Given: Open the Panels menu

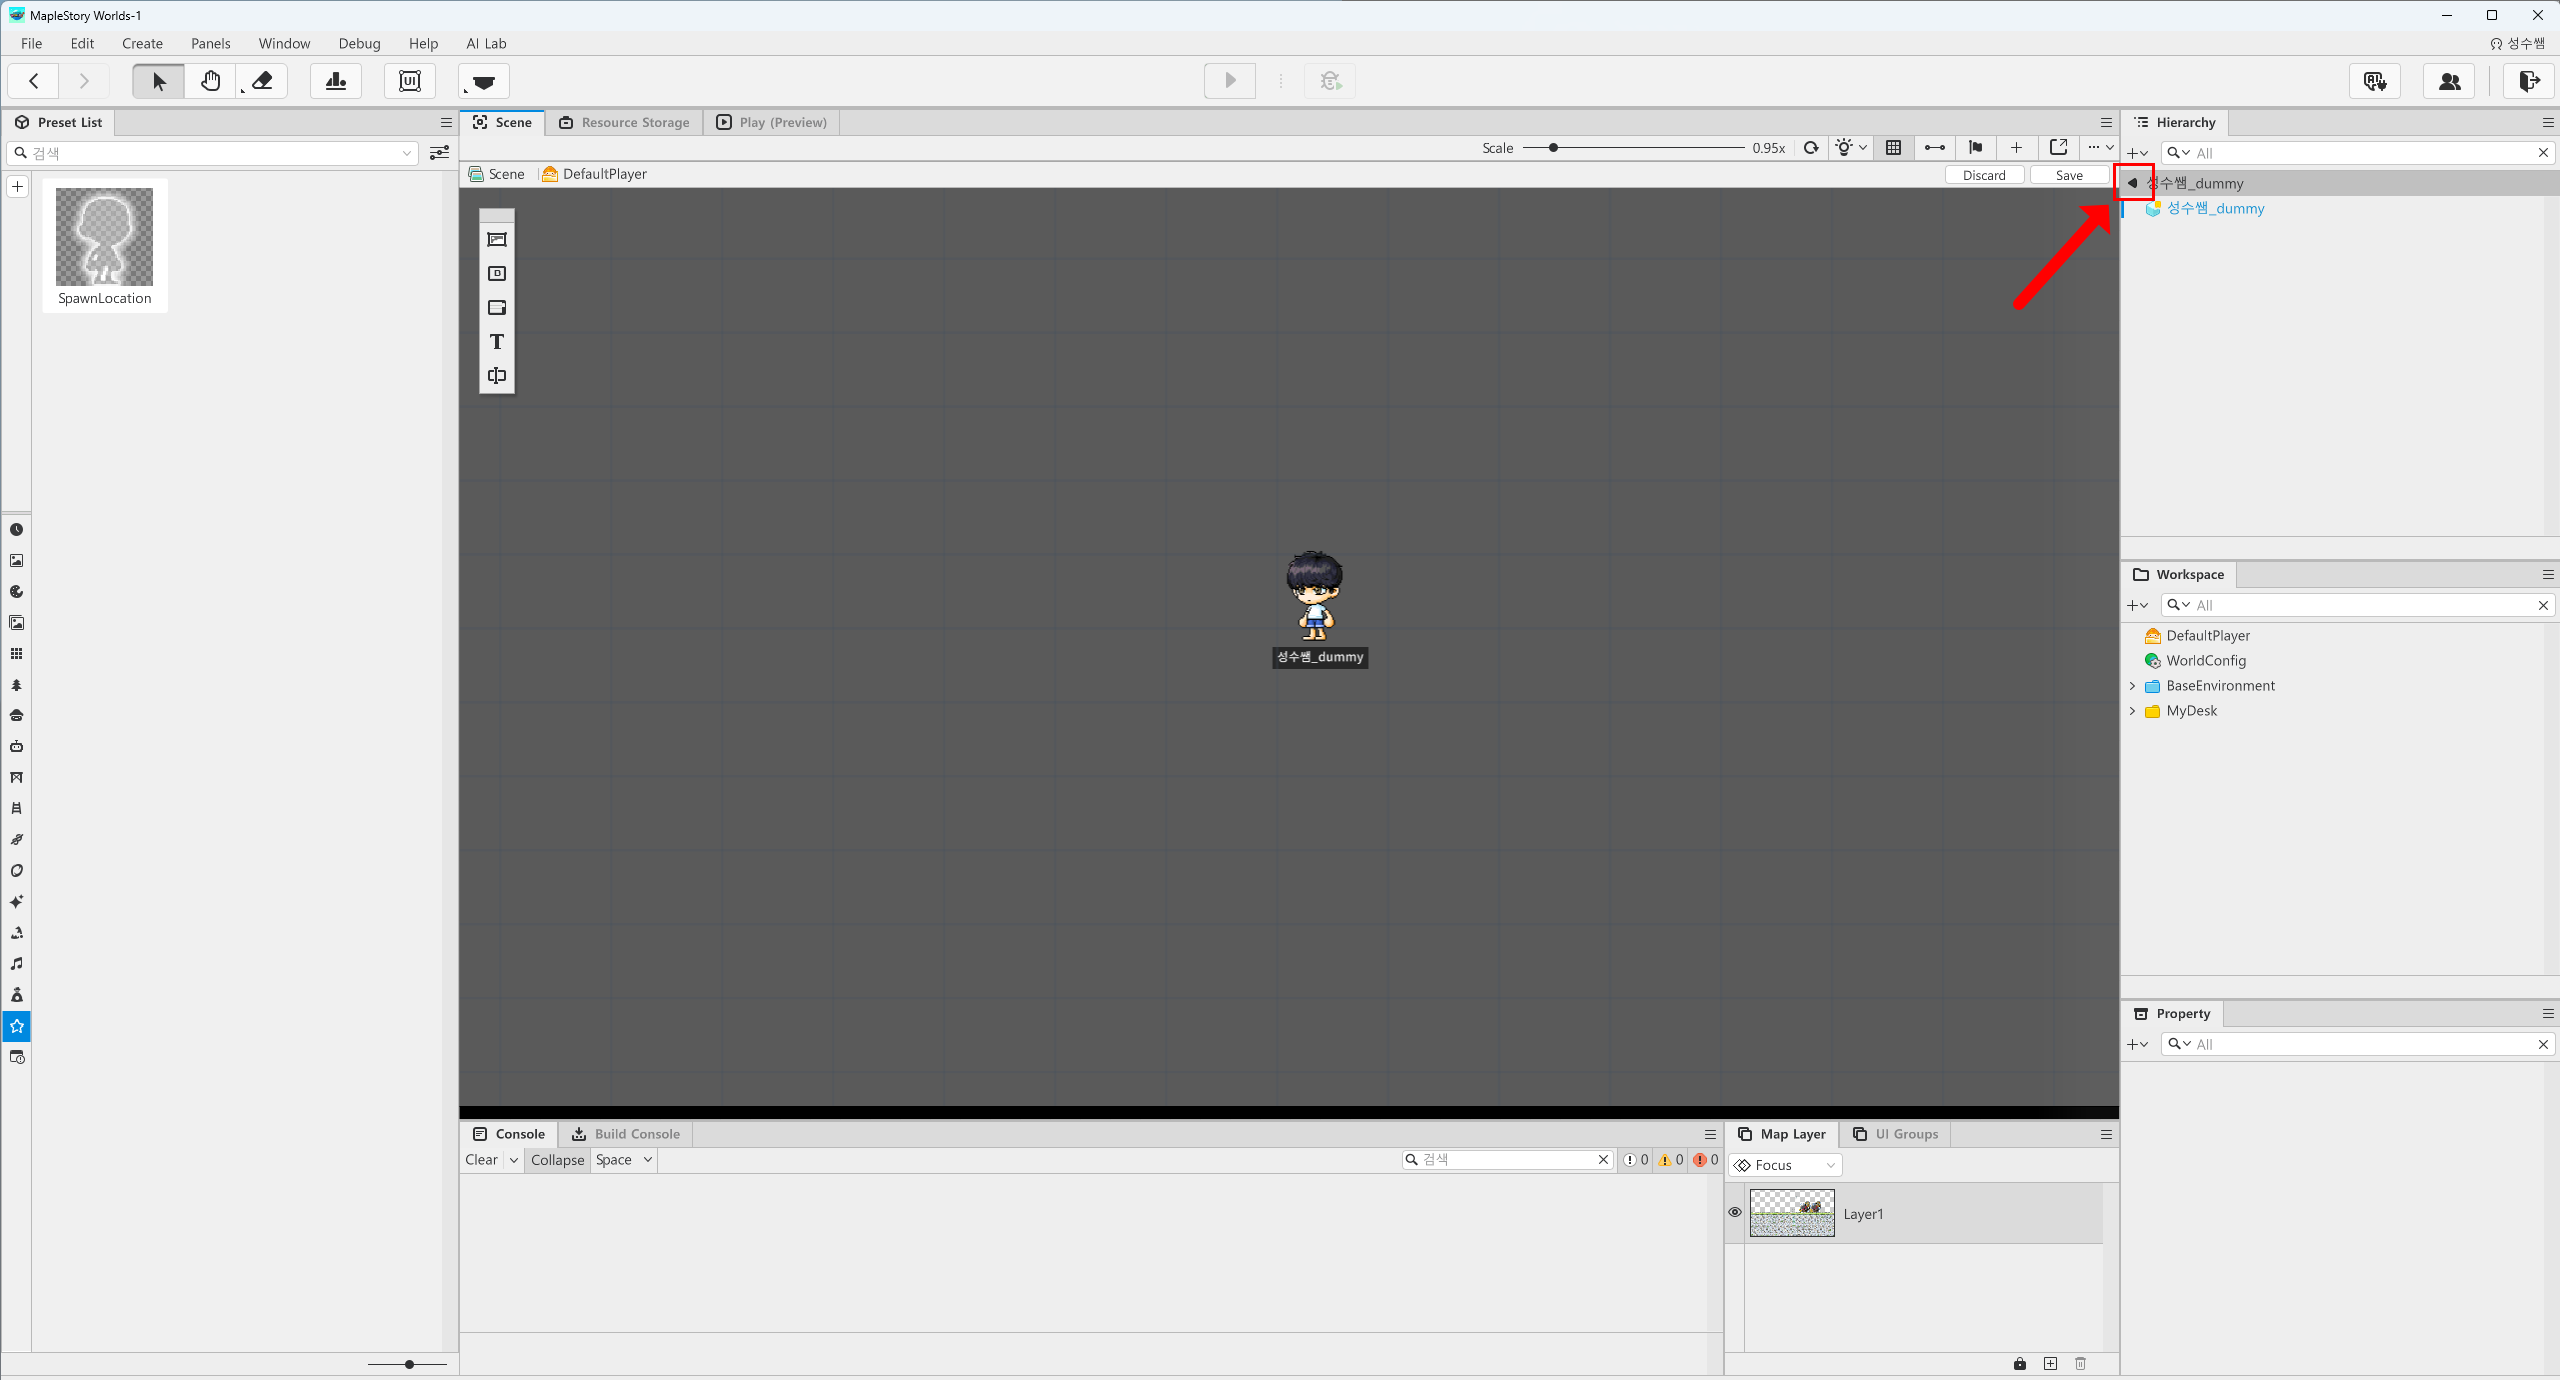Looking at the screenshot, I should (x=211, y=43).
